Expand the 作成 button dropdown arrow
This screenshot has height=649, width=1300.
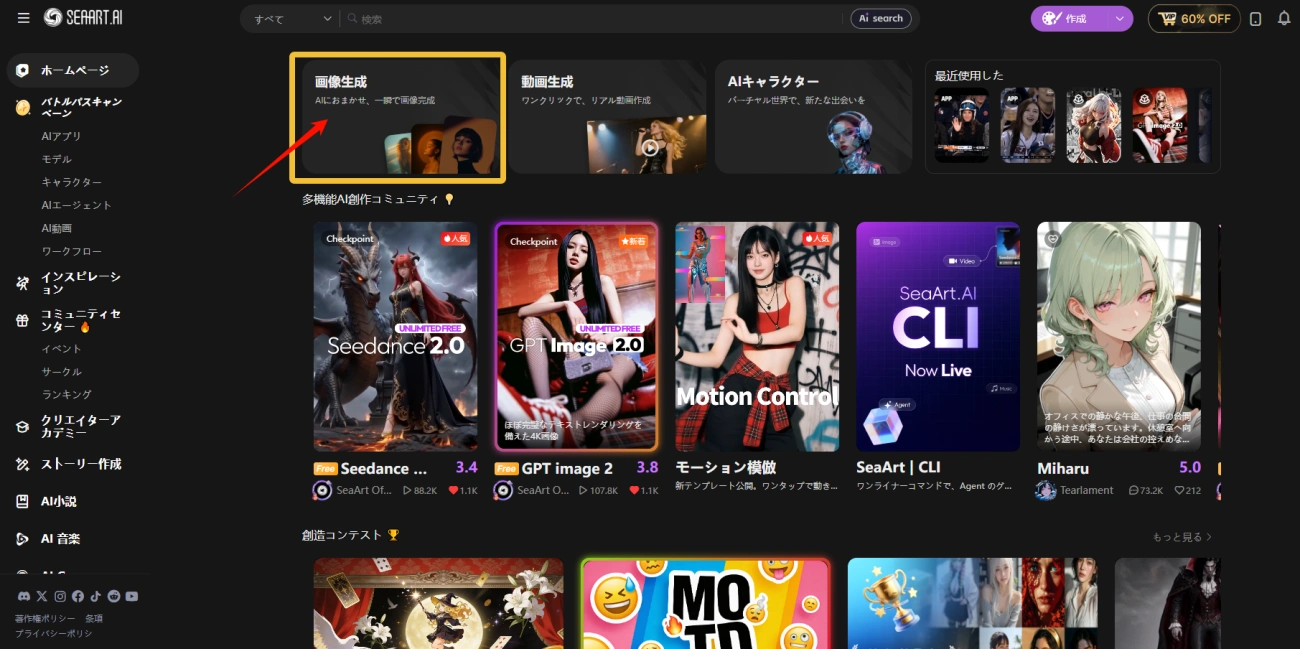point(1120,18)
